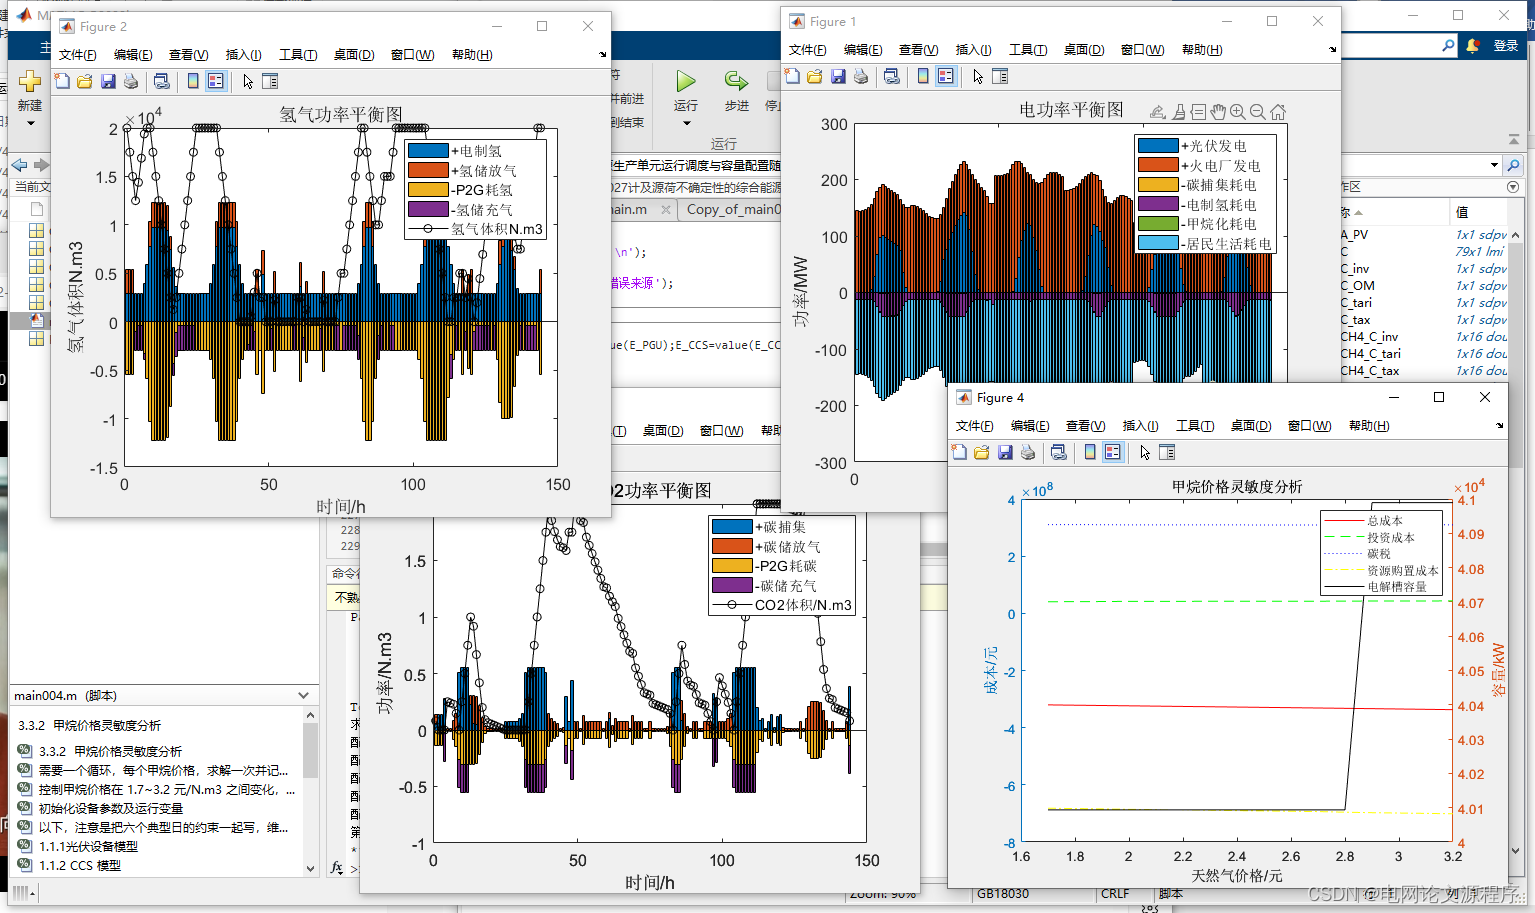The image size is (1535, 913).
Task: Open file icon in Figure 2 toolbar
Action: tap(85, 81)
